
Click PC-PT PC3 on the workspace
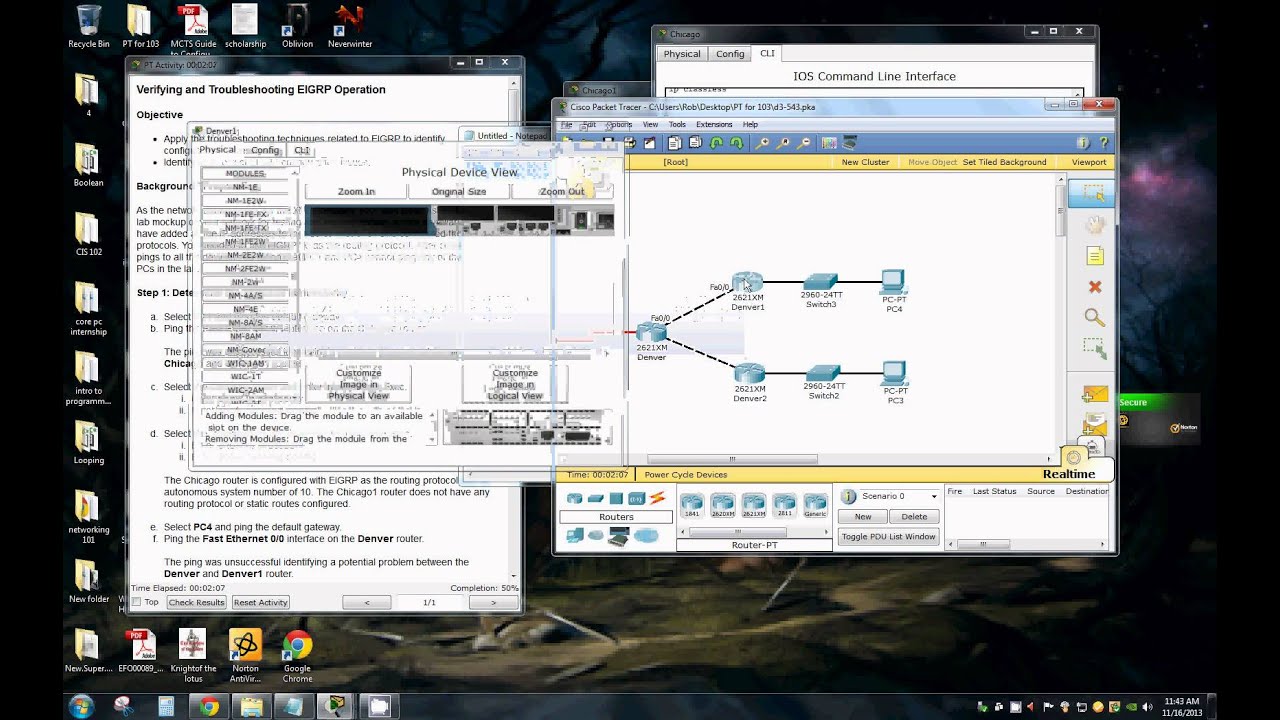(893, 373)
